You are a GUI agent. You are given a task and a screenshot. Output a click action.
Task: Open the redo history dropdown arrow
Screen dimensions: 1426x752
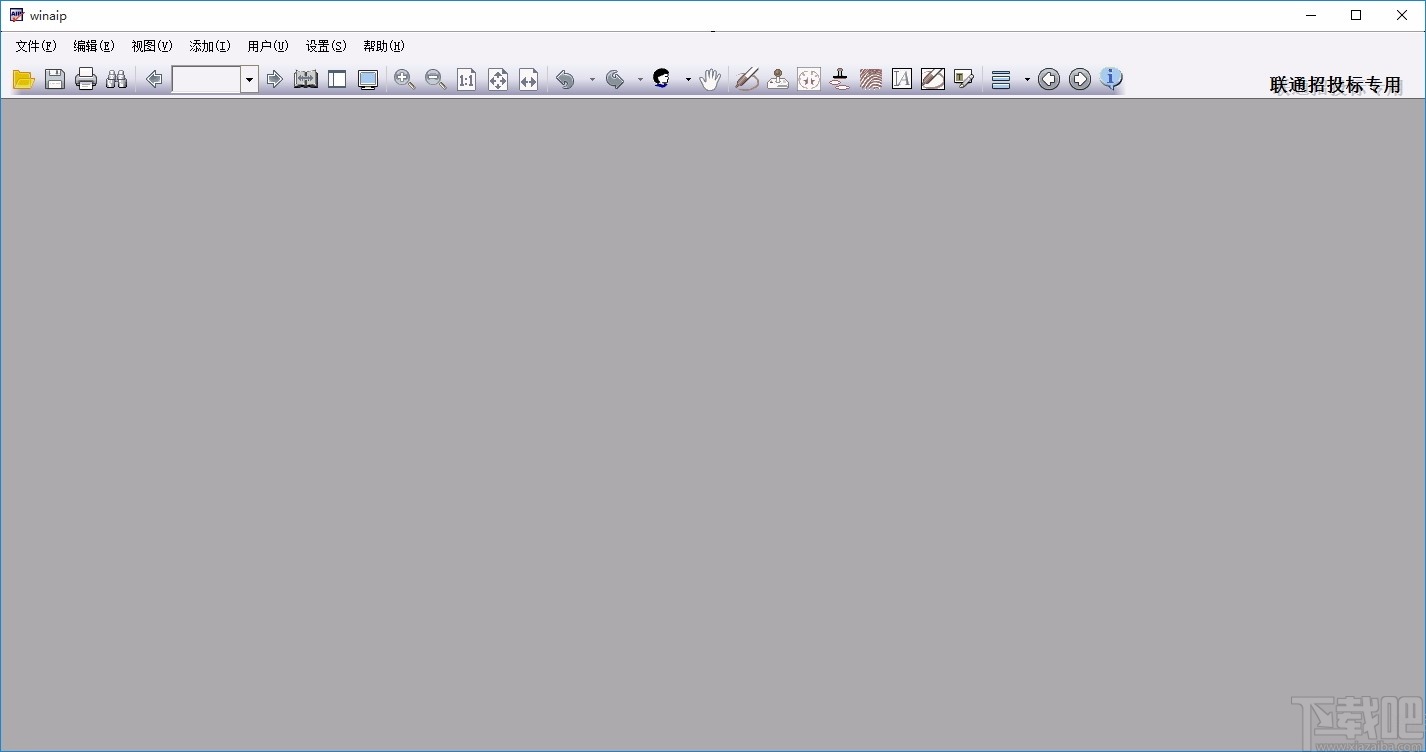pos(640,79)
